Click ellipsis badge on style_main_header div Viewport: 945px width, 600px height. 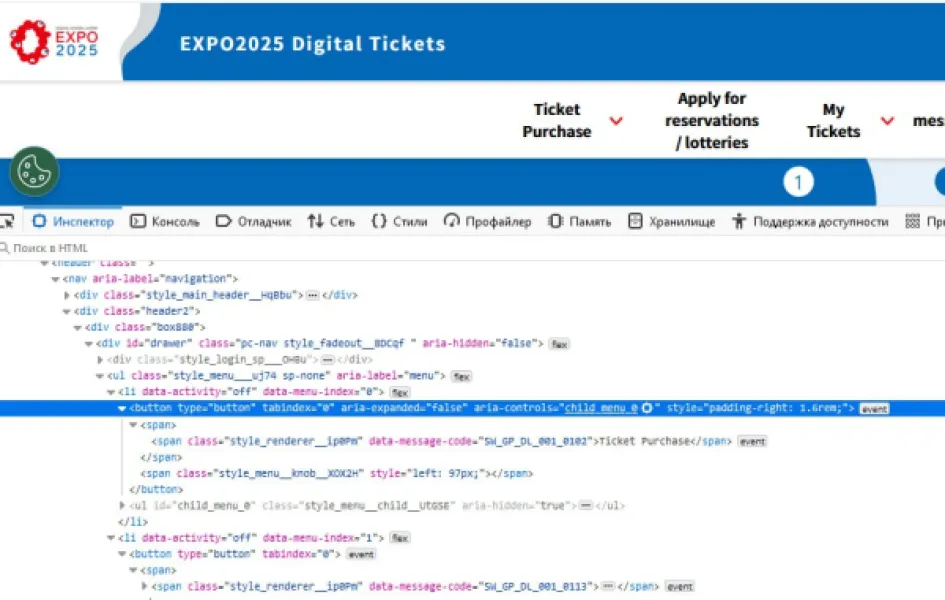coord(312,295)
